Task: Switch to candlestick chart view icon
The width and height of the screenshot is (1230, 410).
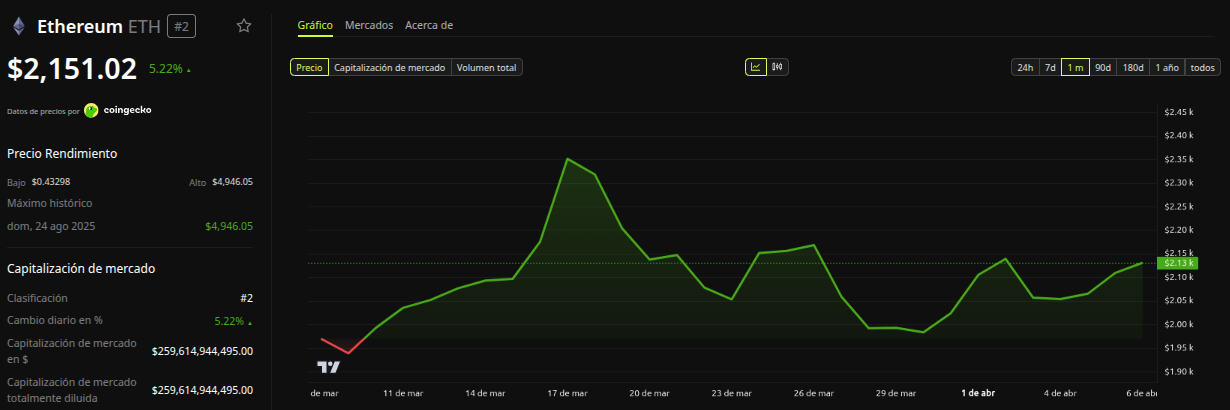Action: click(x=777, y=67)
